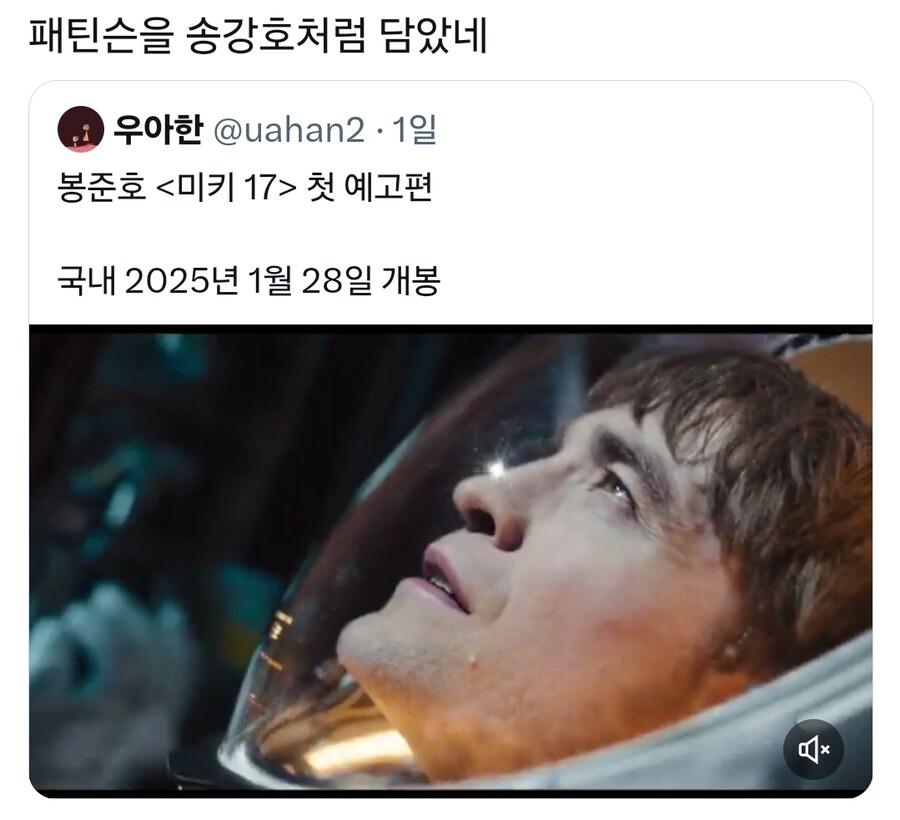Select the line 국내 2025년 1월 28일 개봉
Viewport: 900px width, 820px height.
coord(249,281)
